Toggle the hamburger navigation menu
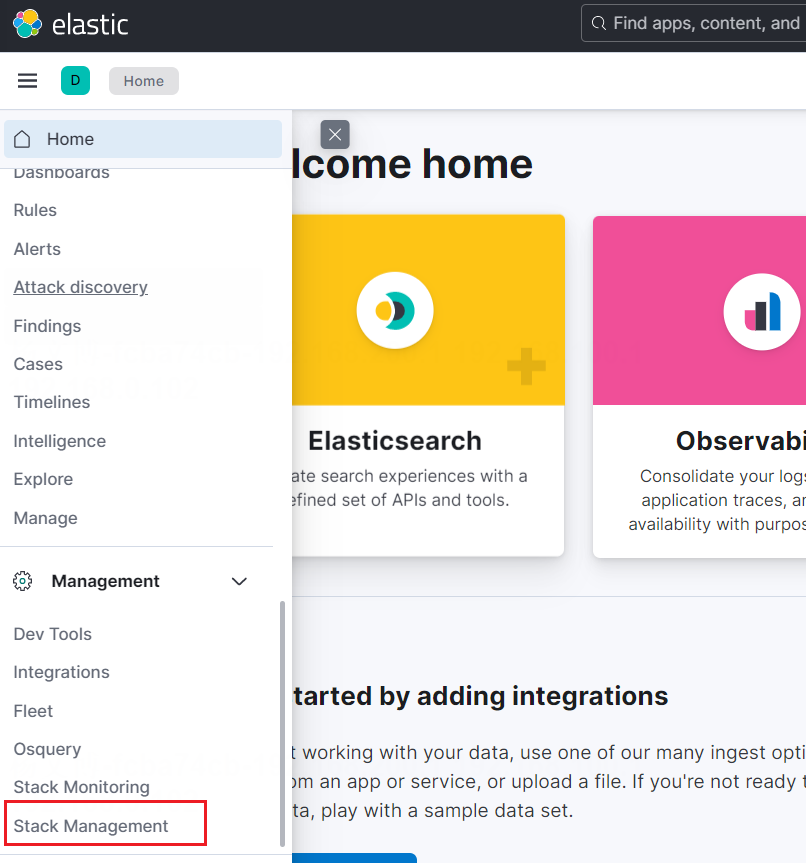 (x=28, y=81)
